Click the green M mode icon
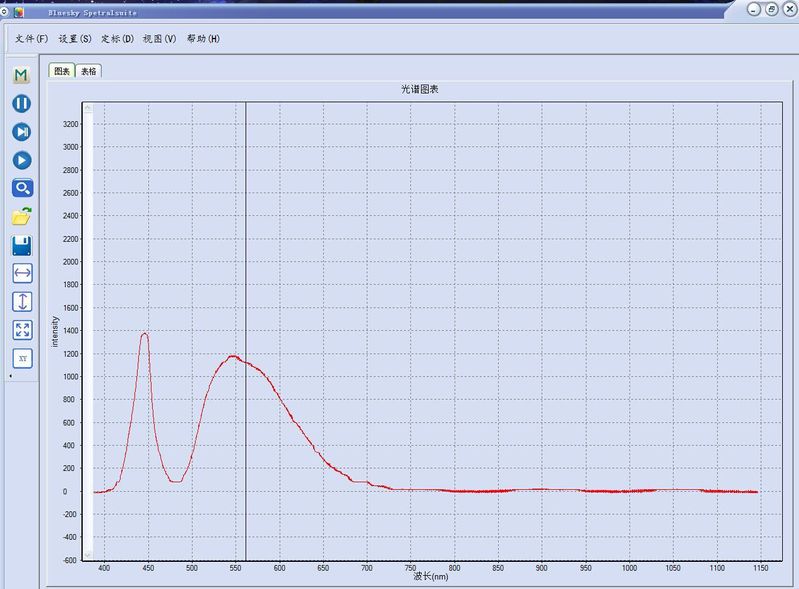The image size is (799, 589). [21, 75]
